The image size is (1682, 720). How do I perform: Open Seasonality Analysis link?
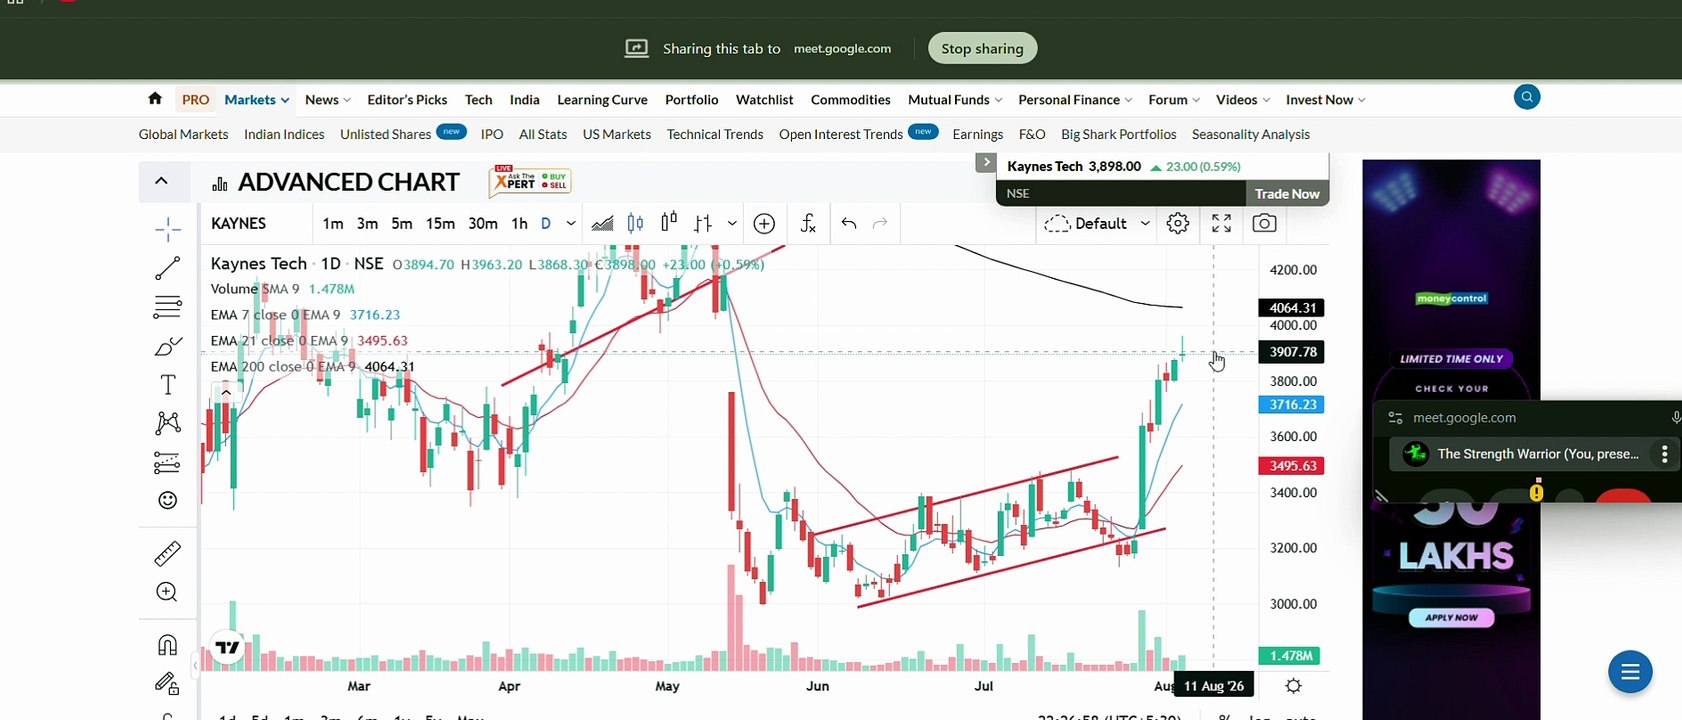pyautogui.click(x=1250, y=134)
